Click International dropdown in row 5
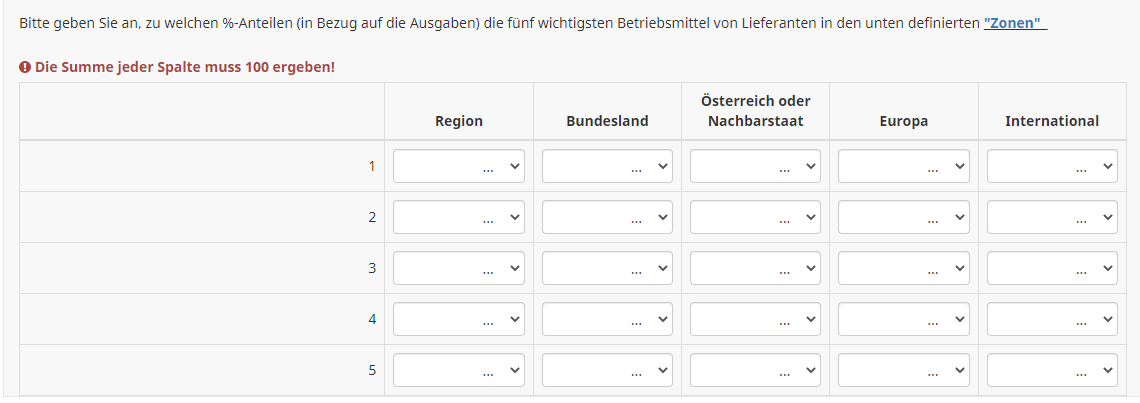The height and width of the screenshot is (403, 1140). [x=1052, y=371]
